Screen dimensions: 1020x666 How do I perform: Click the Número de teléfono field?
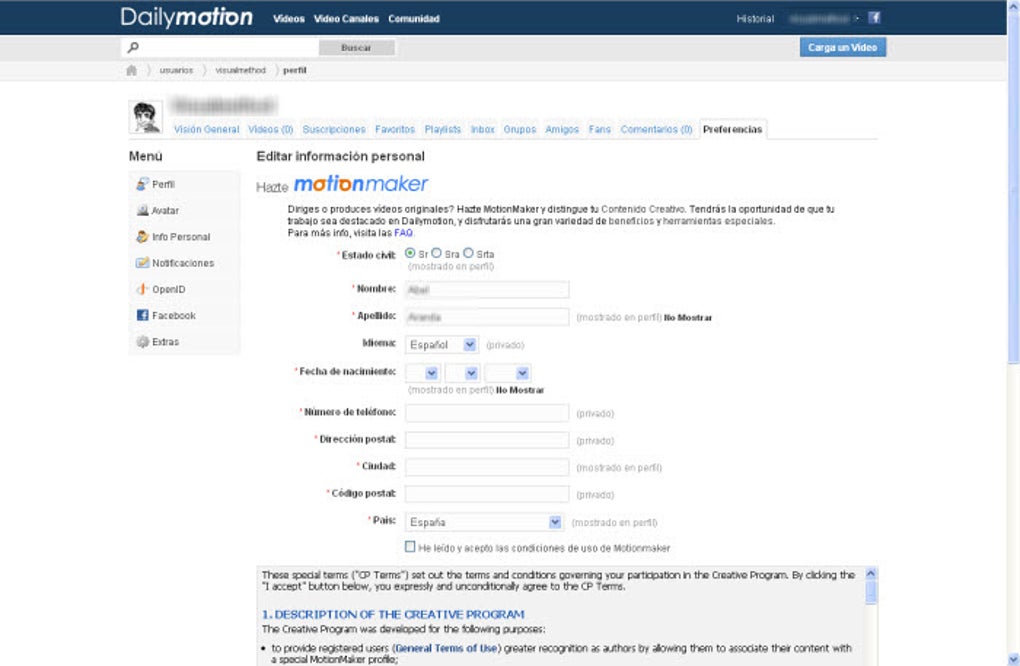click(487, 412)
